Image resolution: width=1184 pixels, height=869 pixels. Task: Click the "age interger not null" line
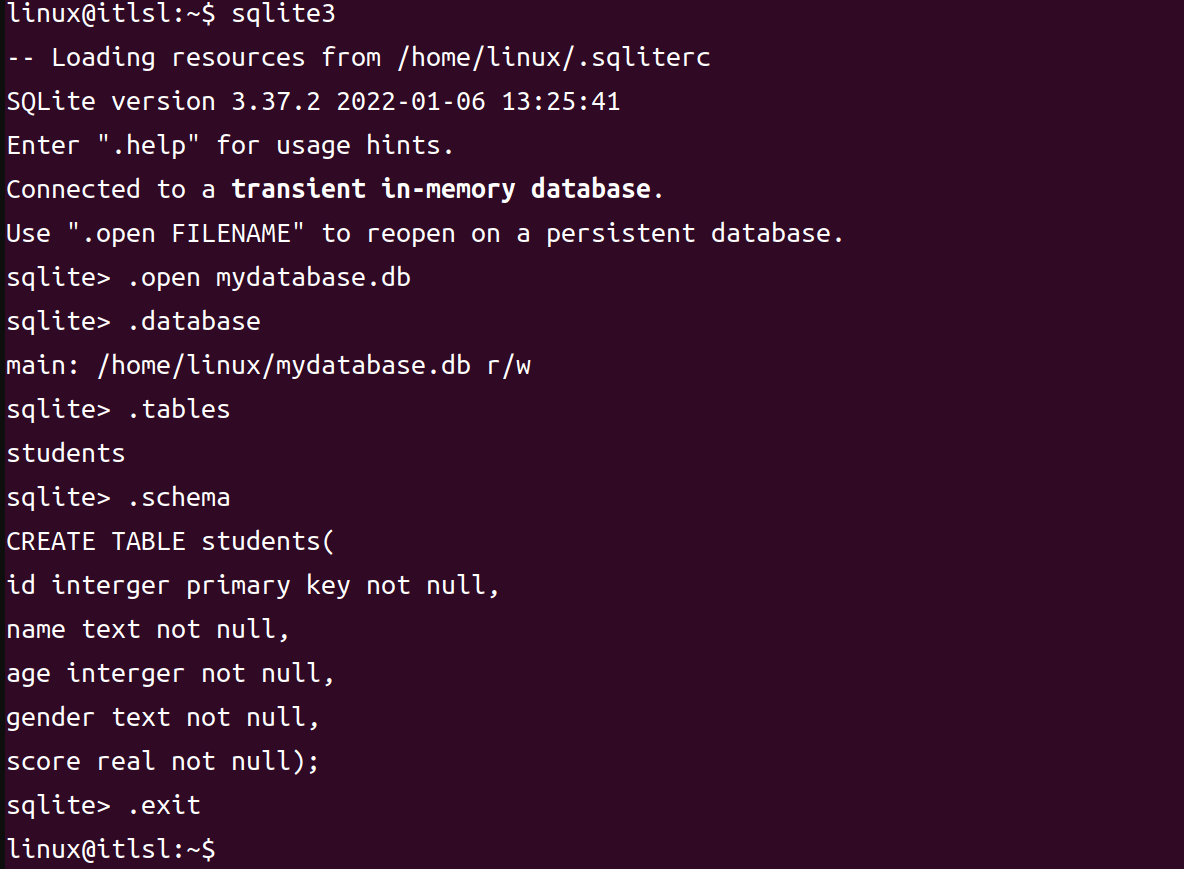click(170, 674)
